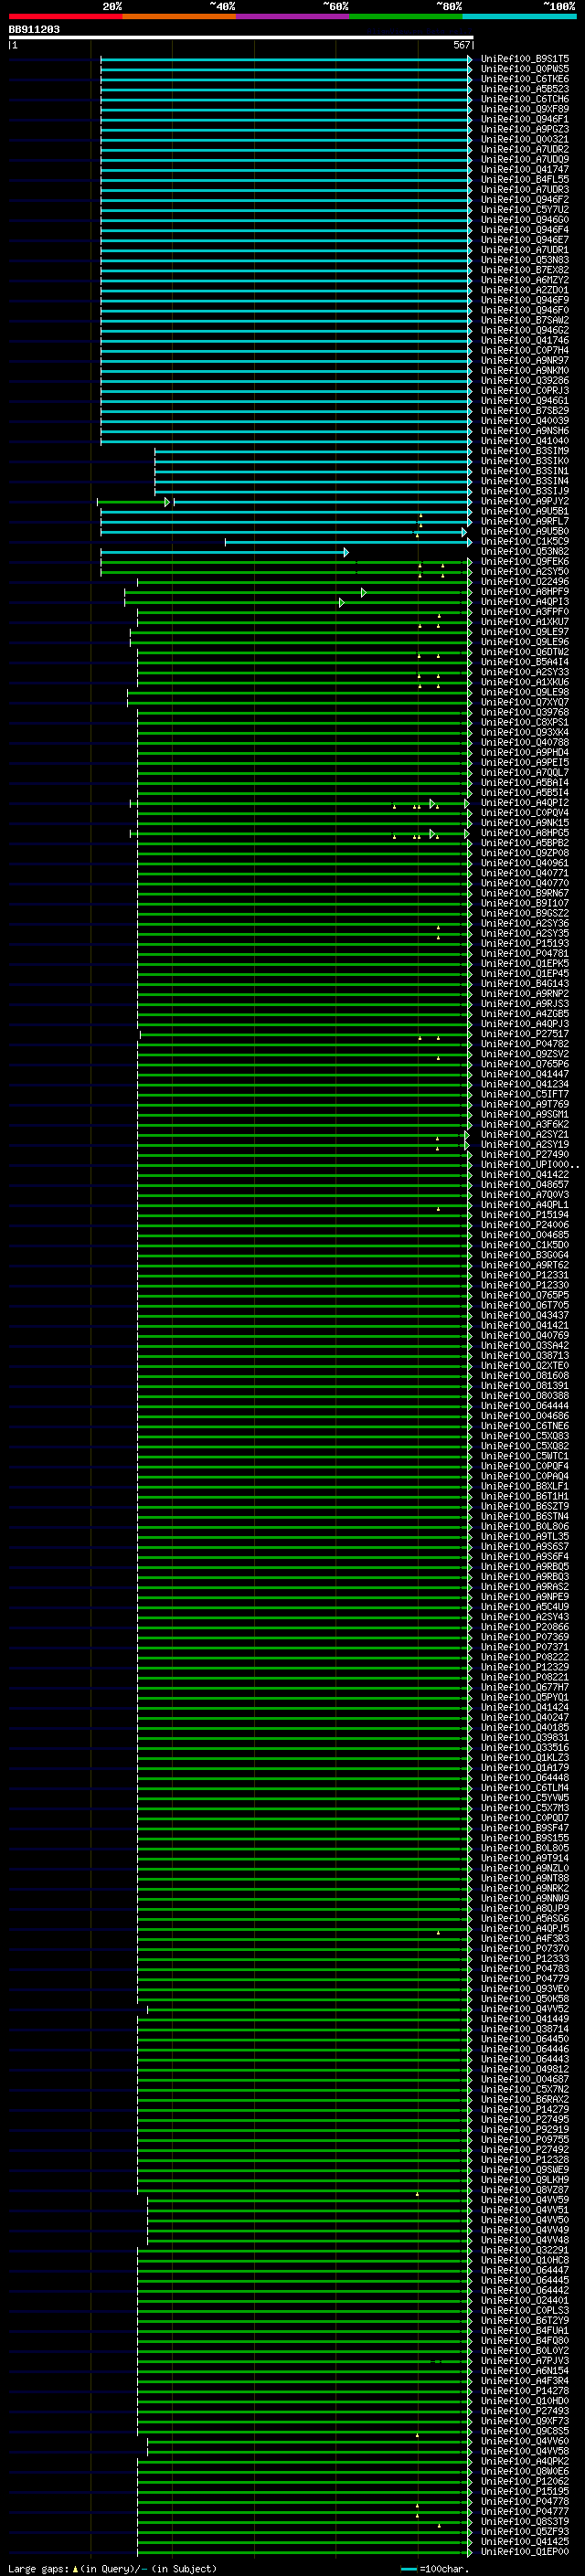Click the red 20% identity color band

click(x=65, y=16)
